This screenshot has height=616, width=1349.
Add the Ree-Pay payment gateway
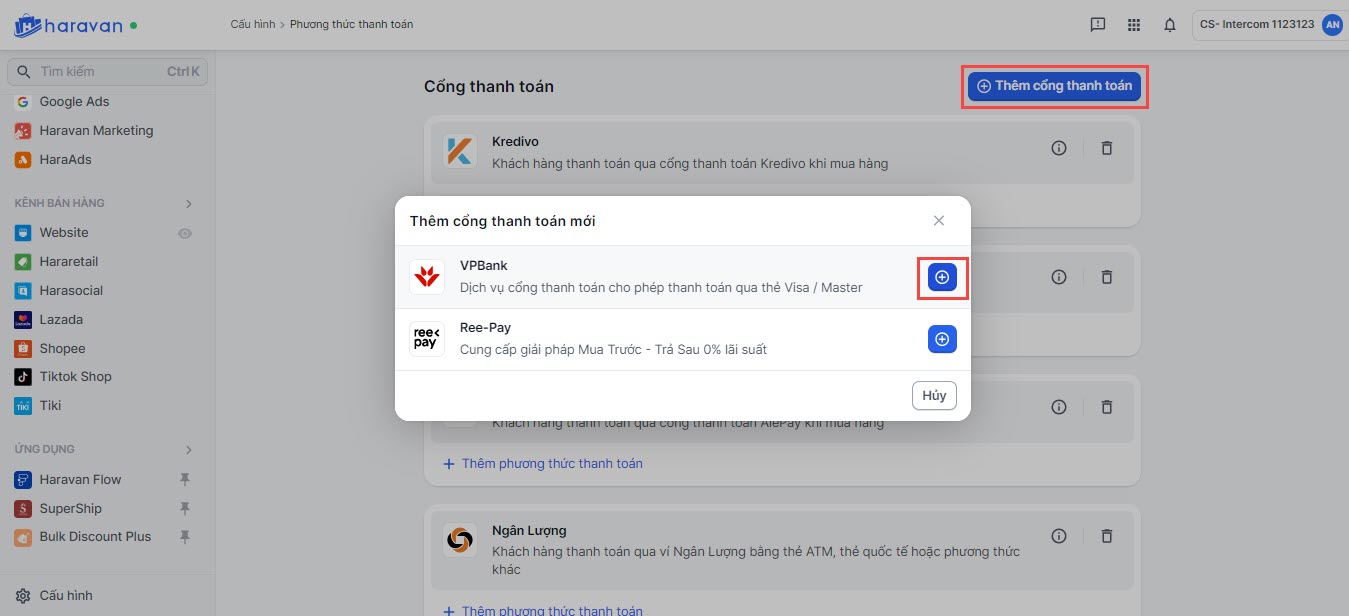(x=942, y=339)
